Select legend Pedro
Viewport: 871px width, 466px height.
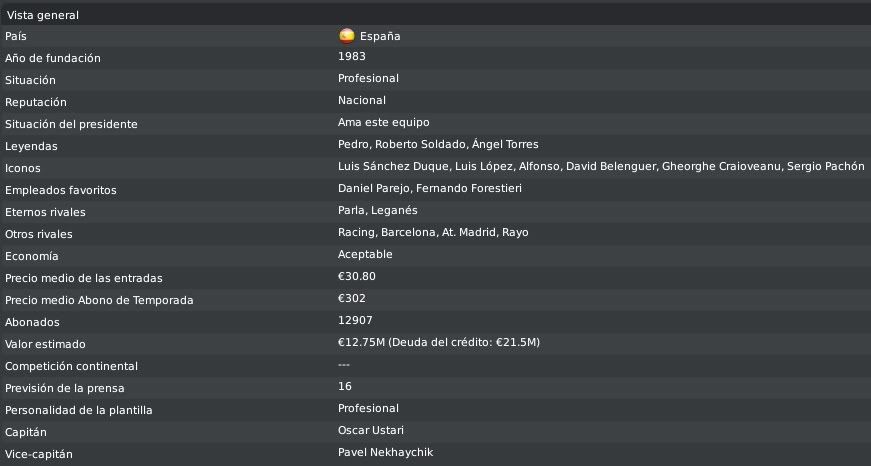coord(353,144)
